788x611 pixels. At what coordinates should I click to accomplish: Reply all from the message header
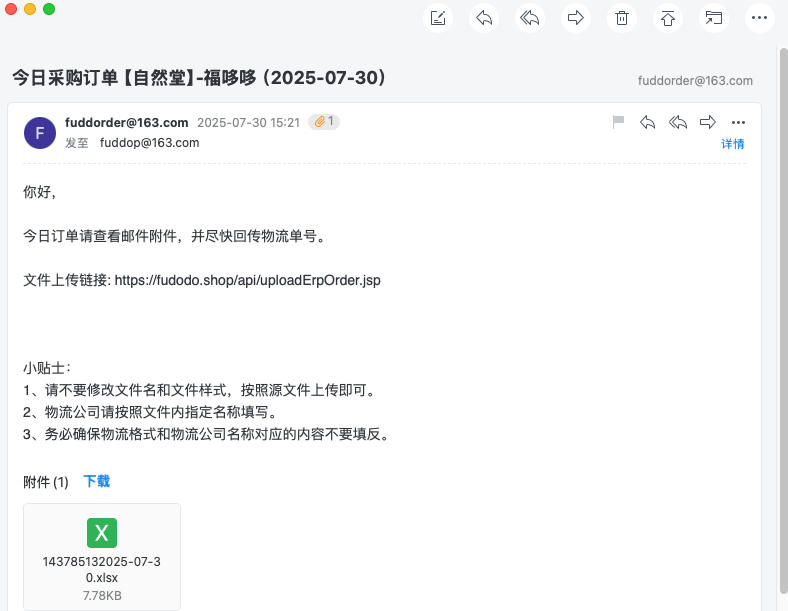click(x=678, y=122)
